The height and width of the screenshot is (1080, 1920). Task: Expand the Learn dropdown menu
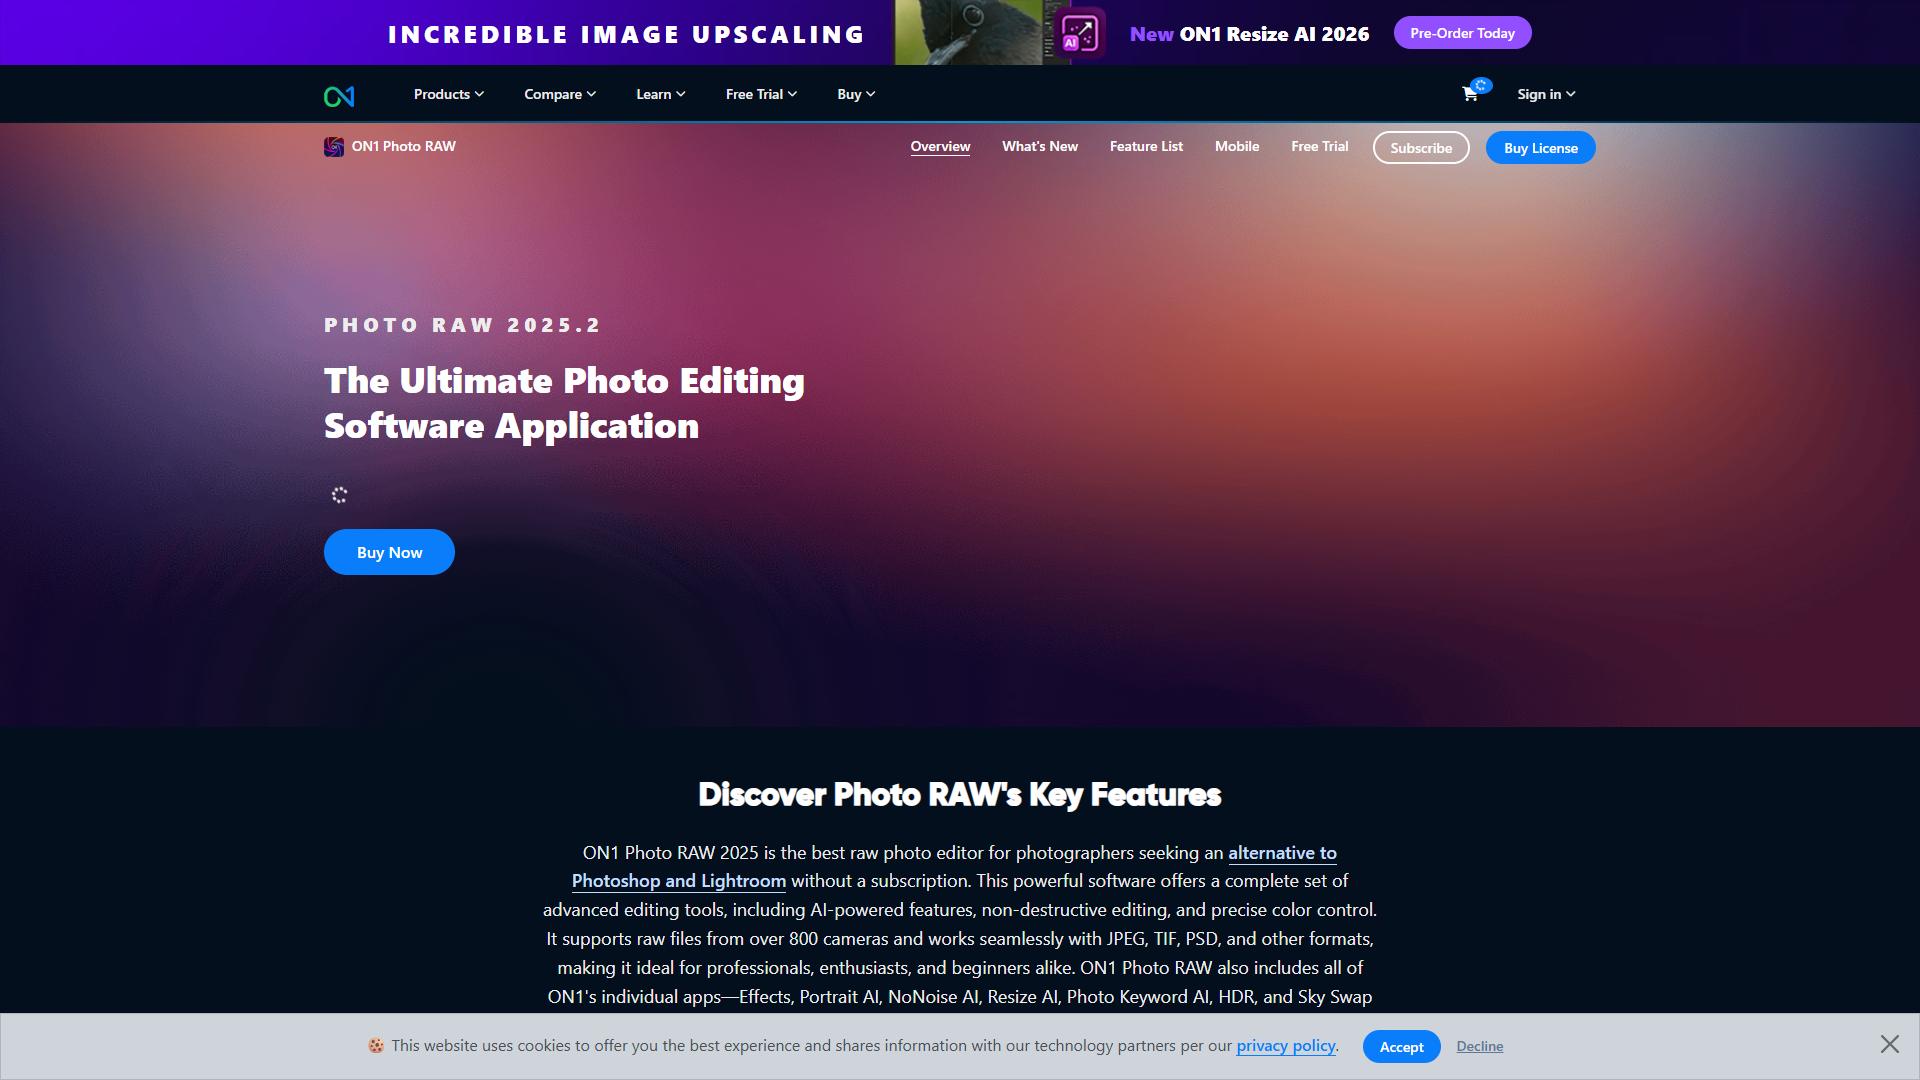(x=661, y=94)
